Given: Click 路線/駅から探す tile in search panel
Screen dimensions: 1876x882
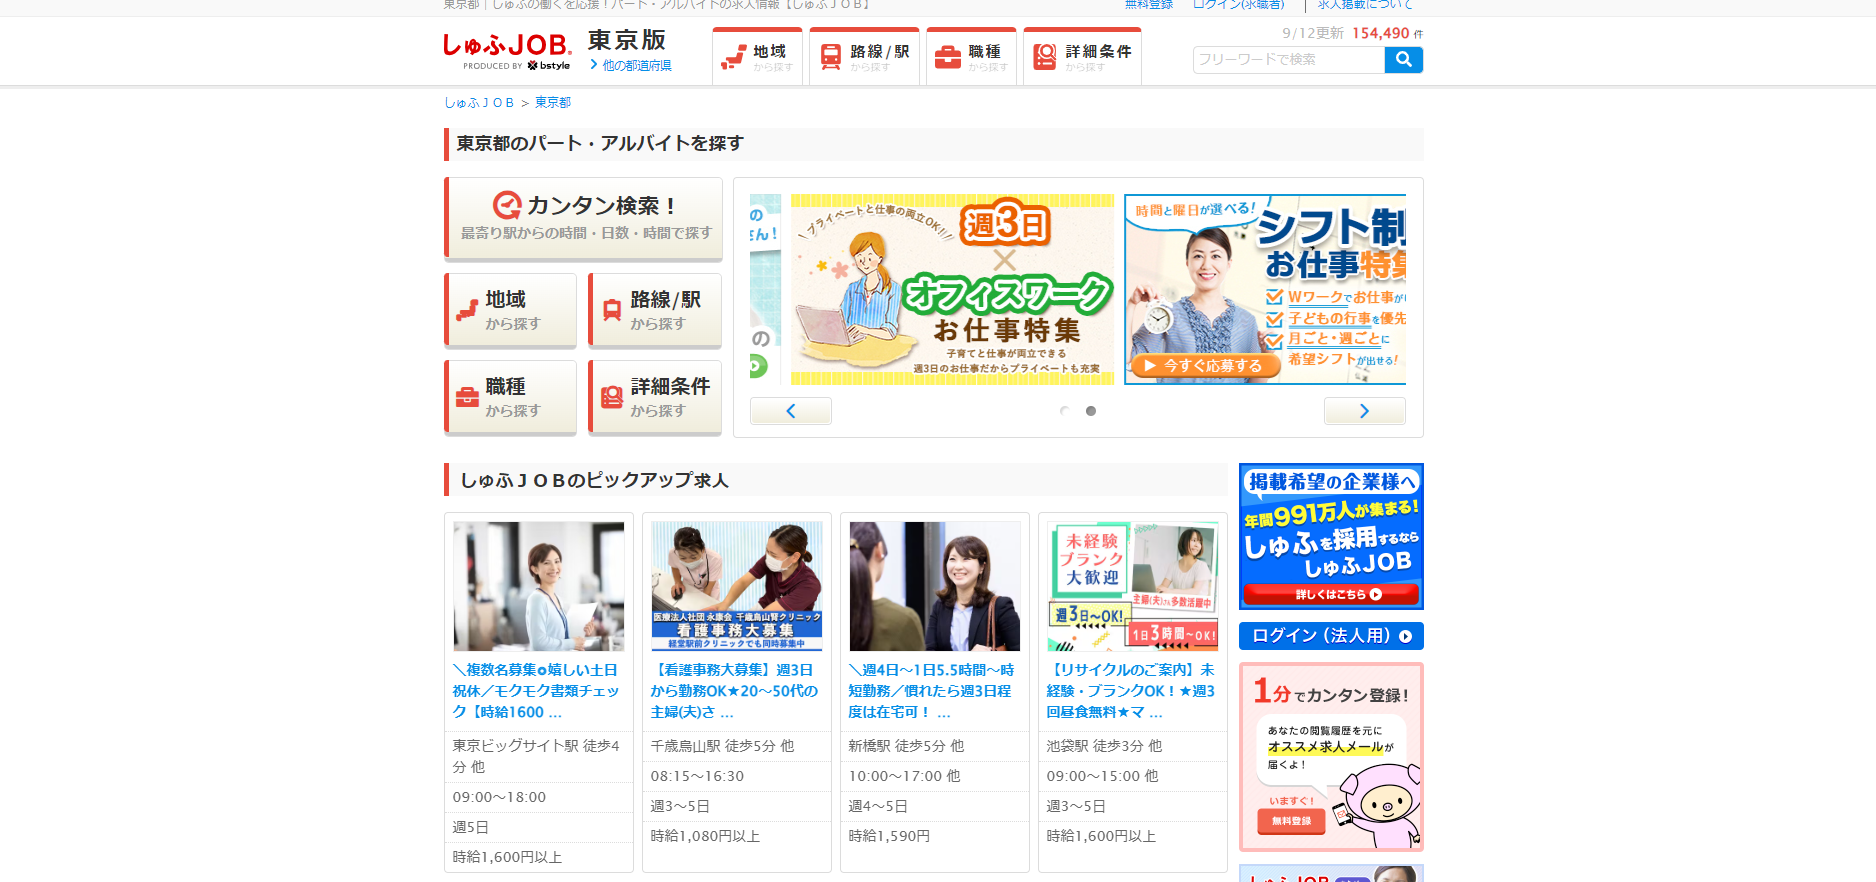Looking at the screenshot, I should tap(655, 310).
